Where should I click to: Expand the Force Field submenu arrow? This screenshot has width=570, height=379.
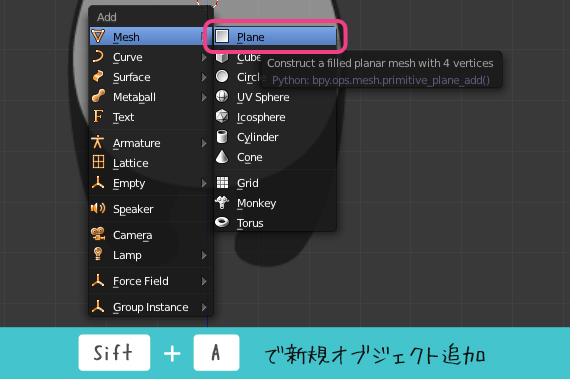204,281
